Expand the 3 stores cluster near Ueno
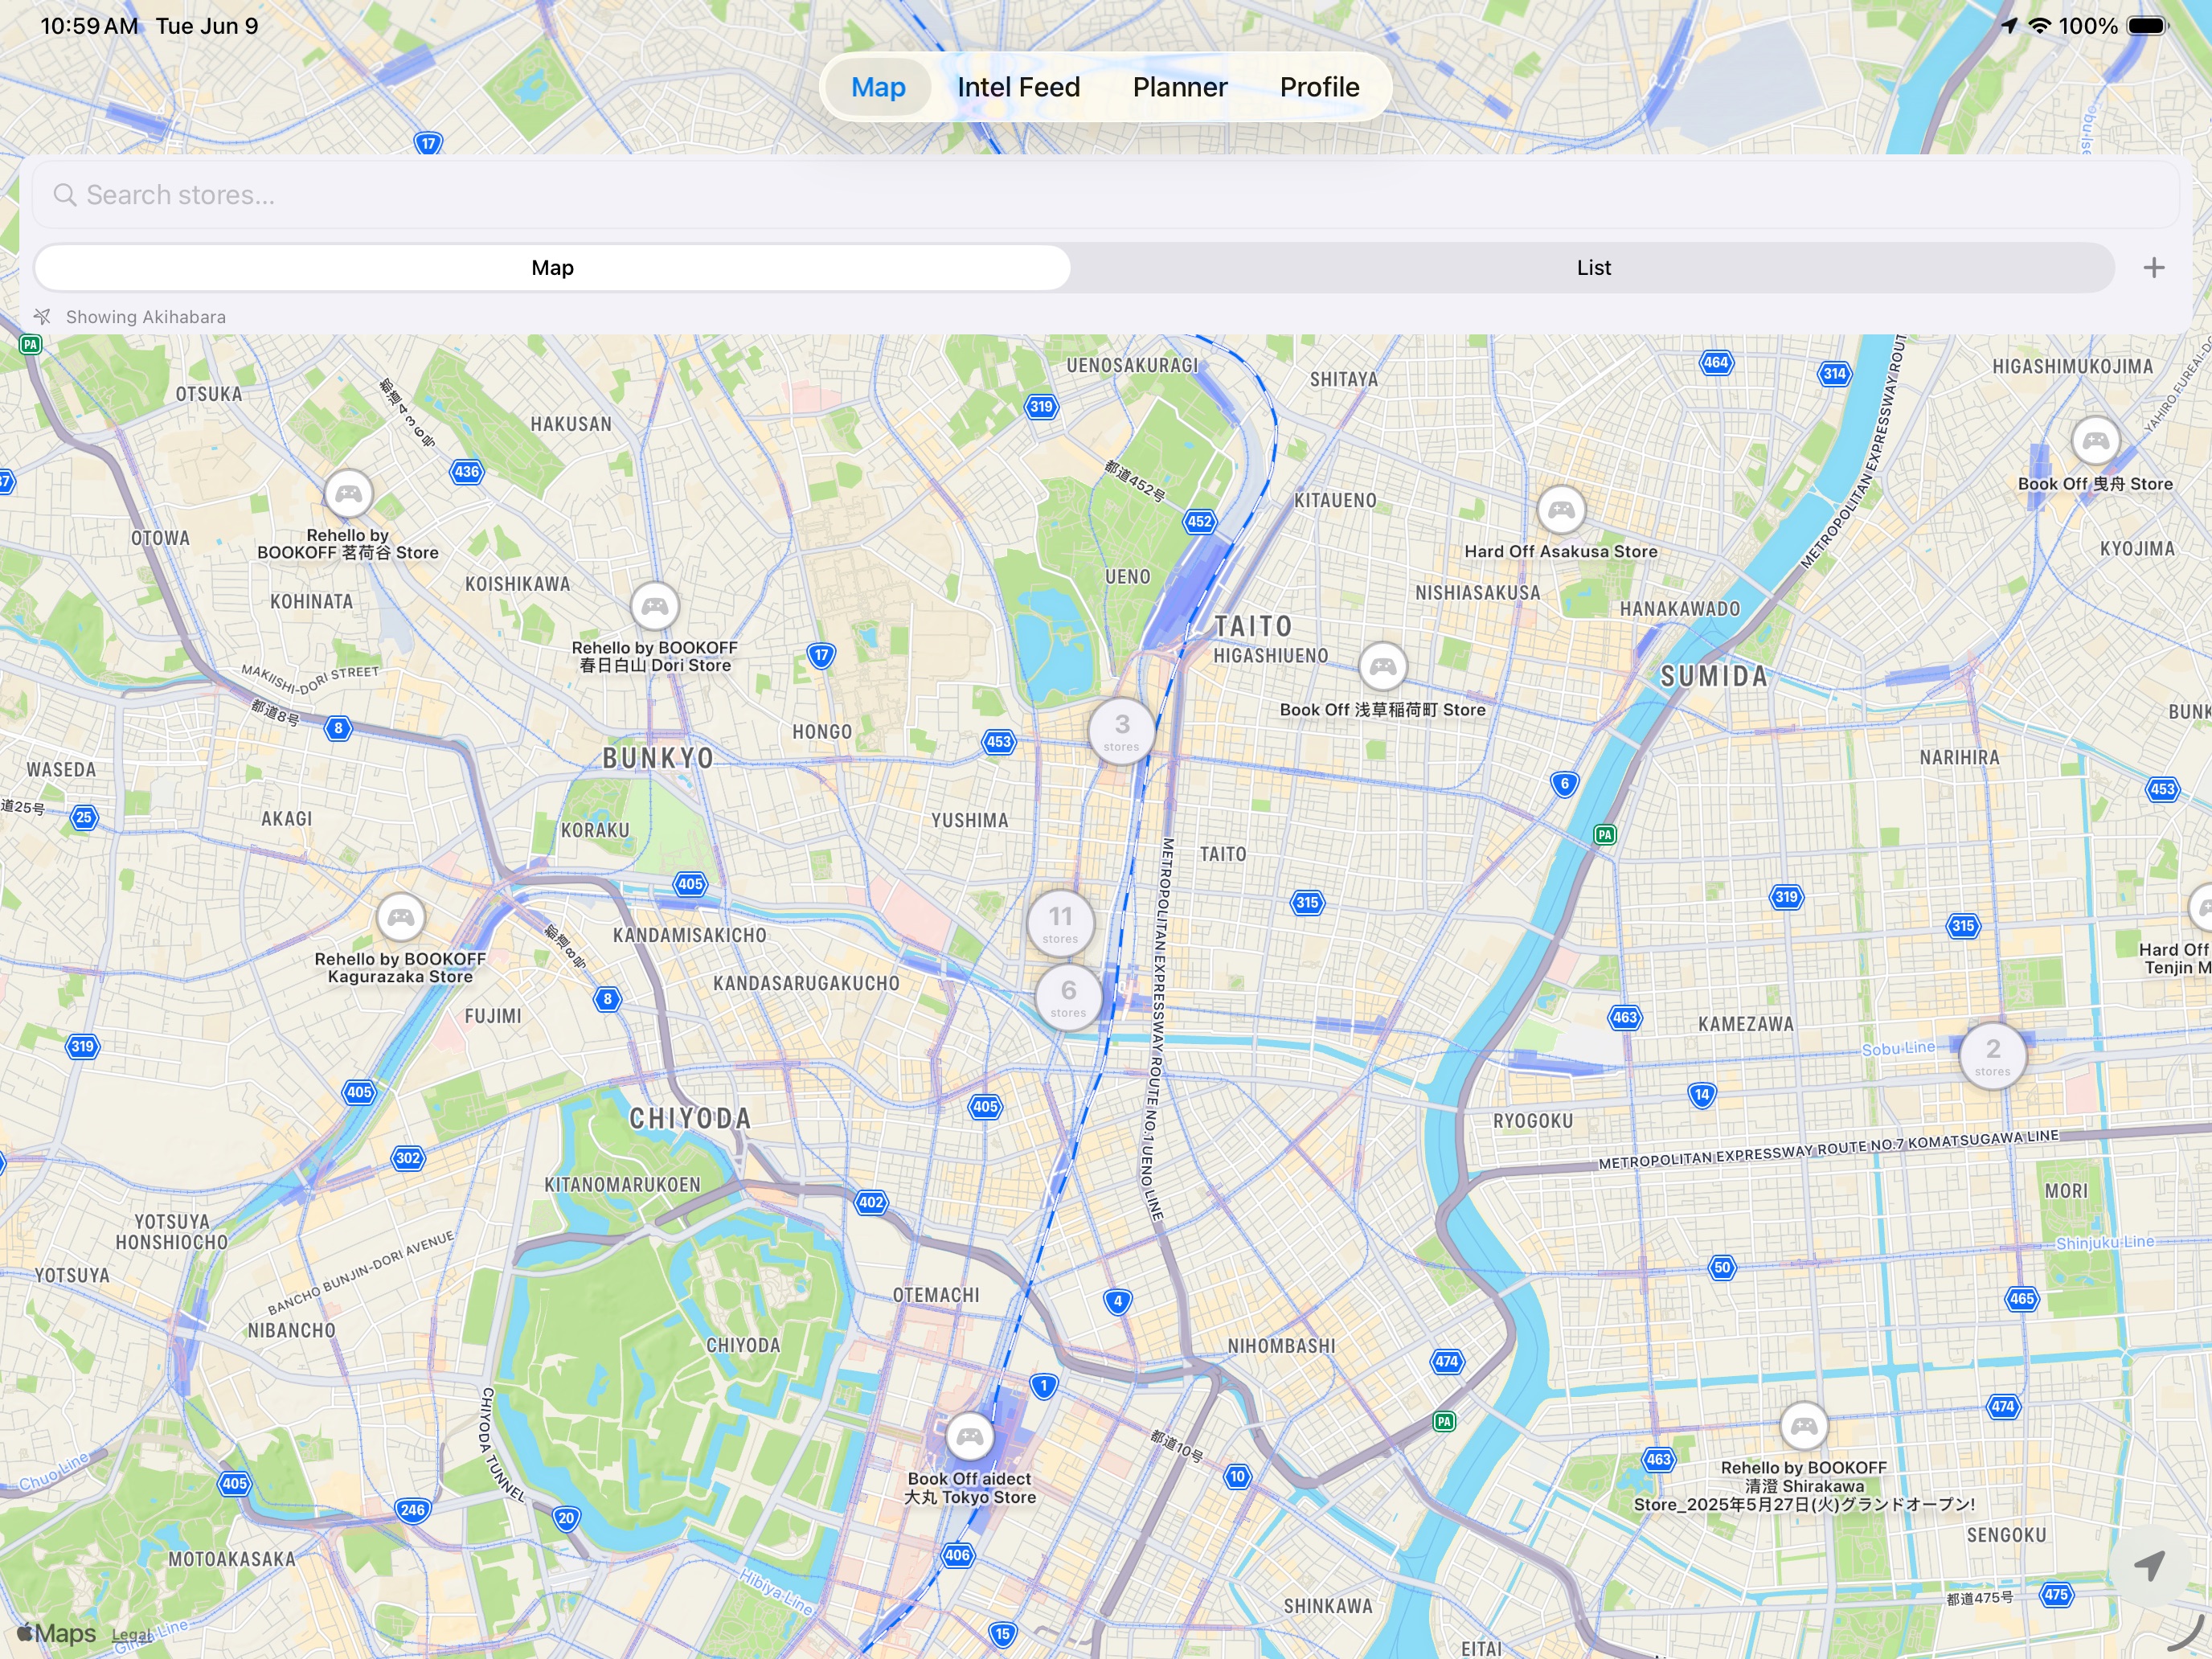The height and width of the screenshot is (1659, 2212). click(x=1121, y=731)
